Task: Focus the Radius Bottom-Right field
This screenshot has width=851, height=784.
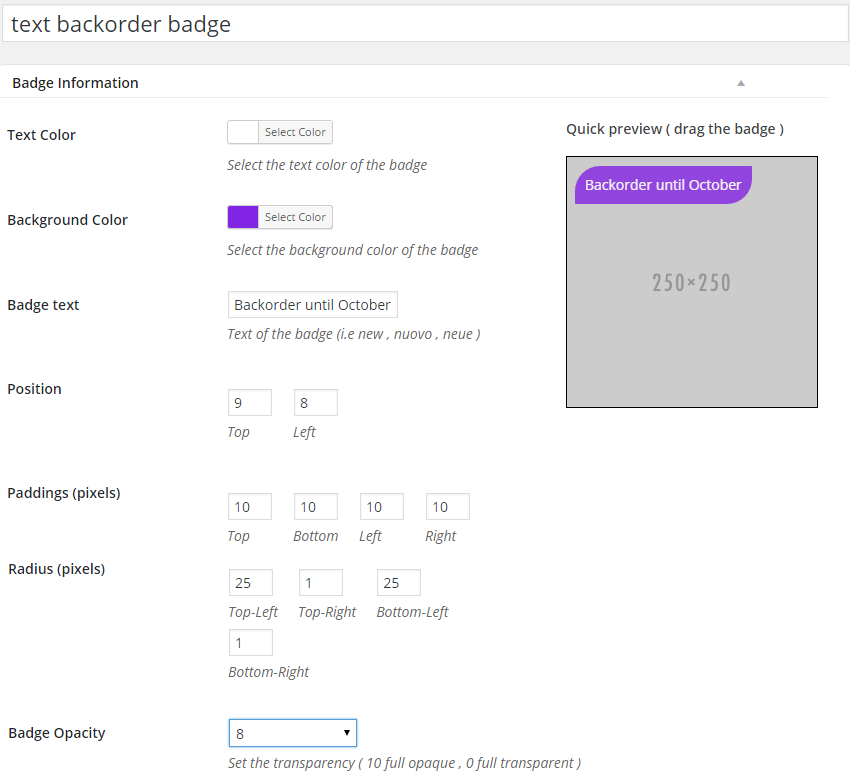Action: [x=250, y=643]
